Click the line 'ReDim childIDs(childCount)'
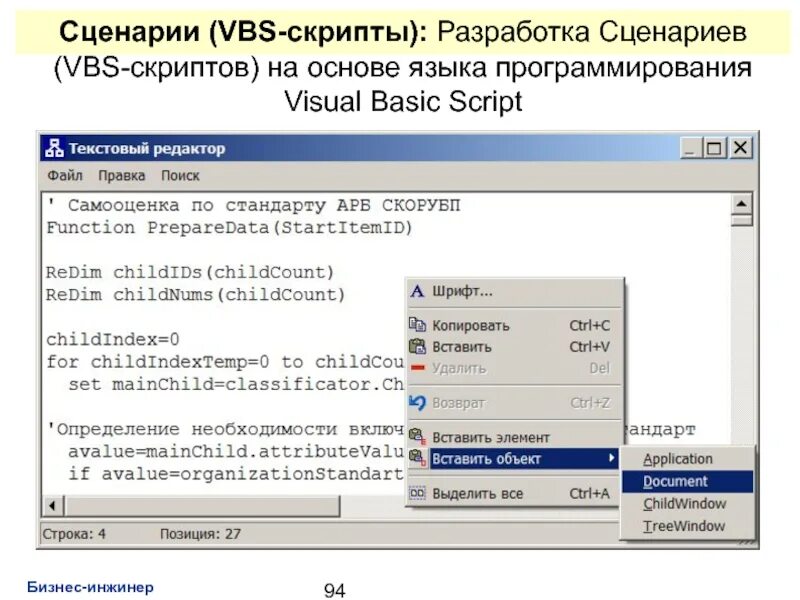The width and height of the screenshot is (800, 600). [x=190, y=272]
